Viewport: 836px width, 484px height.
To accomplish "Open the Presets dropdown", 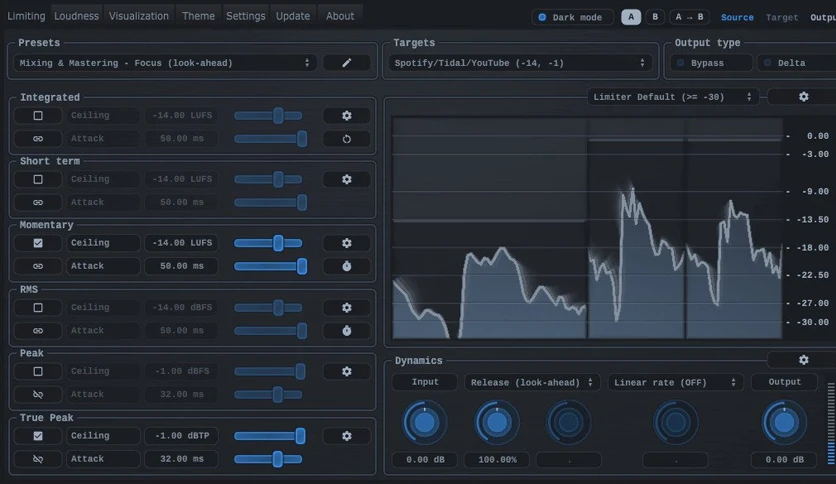I will click(165, 63).
